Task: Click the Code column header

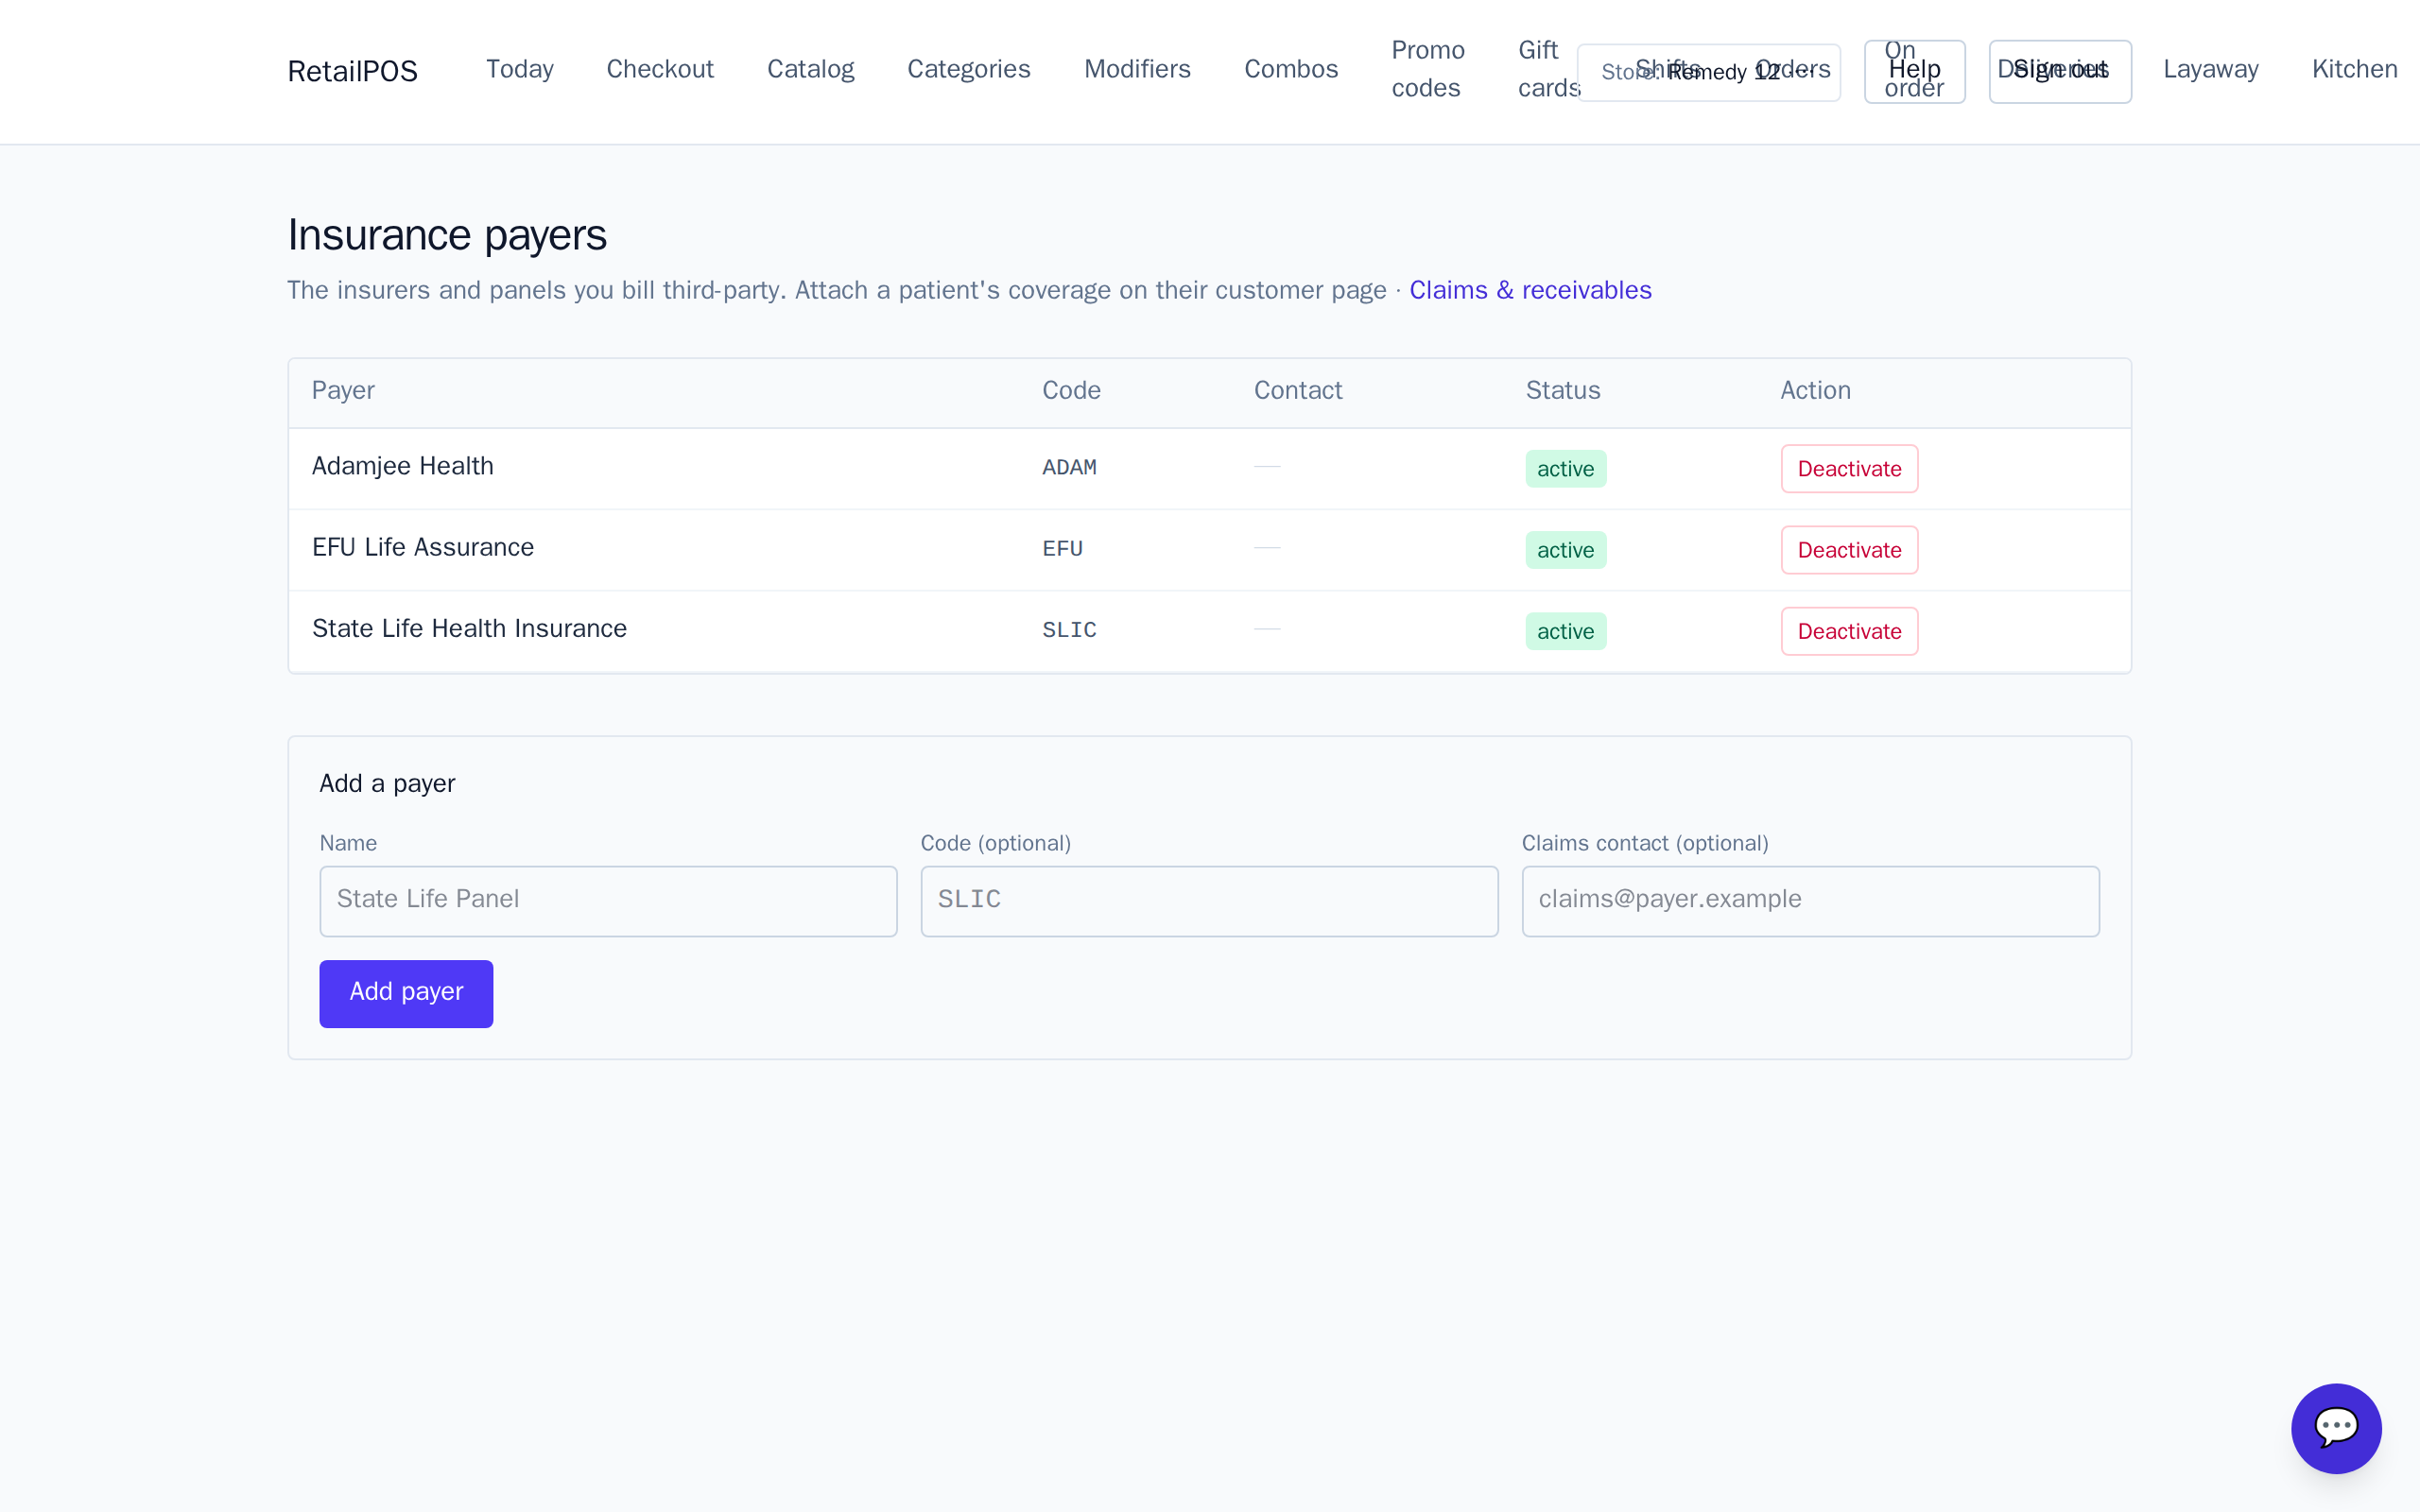Action: pos(1071,391)
